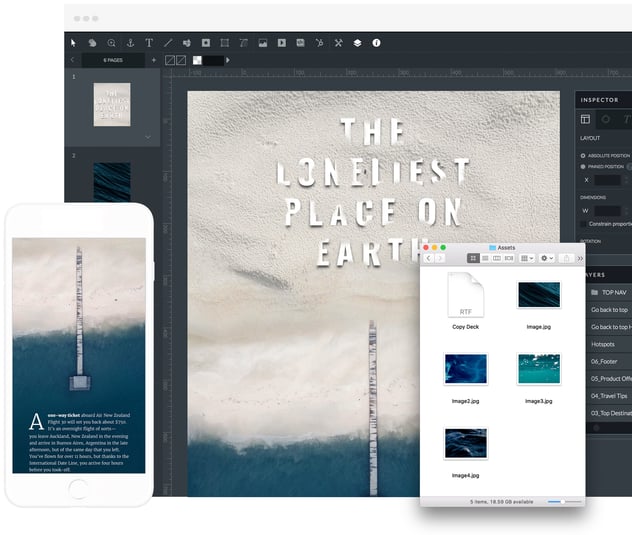This screenshot has width=632, height=535.
Task: Open the Finder arrange-by dropdown
Action: 526,258
